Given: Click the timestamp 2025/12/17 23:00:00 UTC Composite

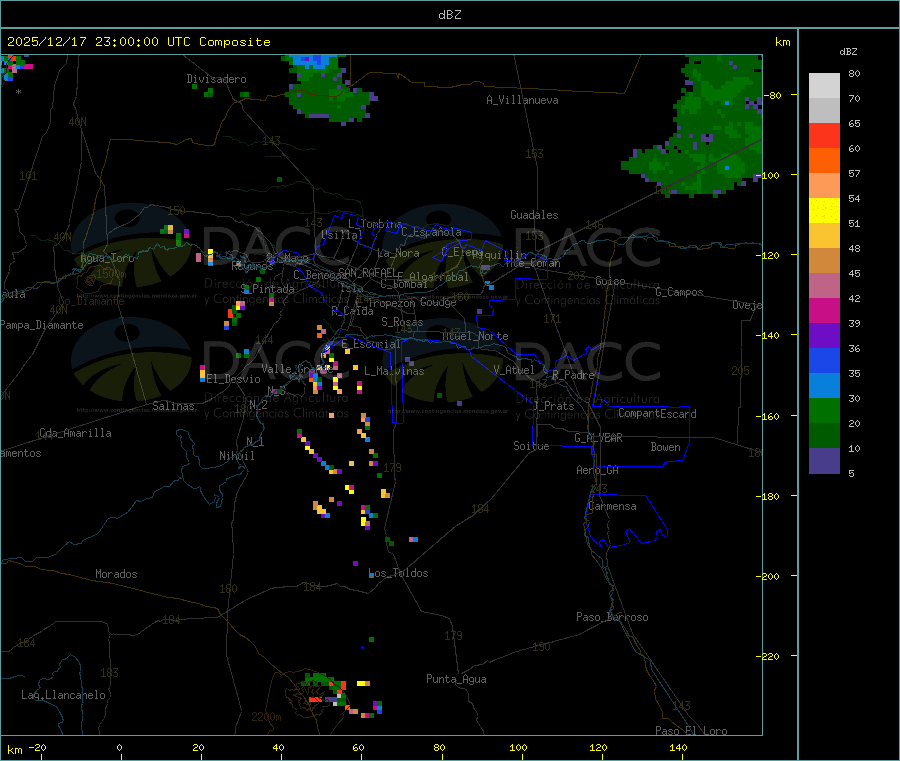Looking at the screenshot, I should (138, 42).
